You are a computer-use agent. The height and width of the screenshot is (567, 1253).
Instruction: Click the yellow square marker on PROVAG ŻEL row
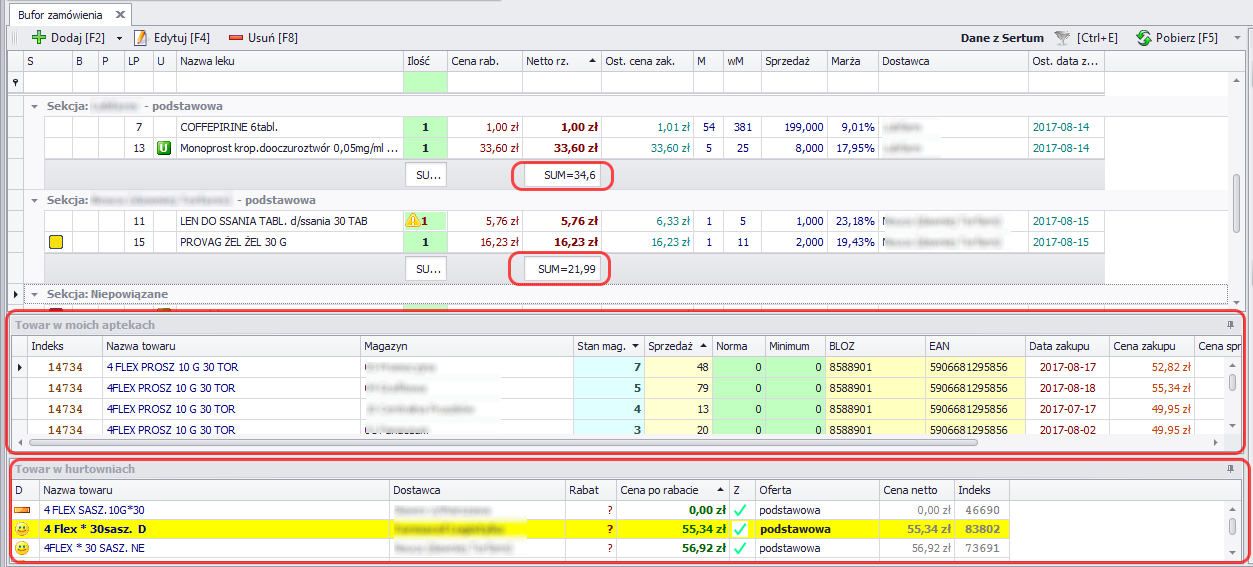(x=56, y=242)
